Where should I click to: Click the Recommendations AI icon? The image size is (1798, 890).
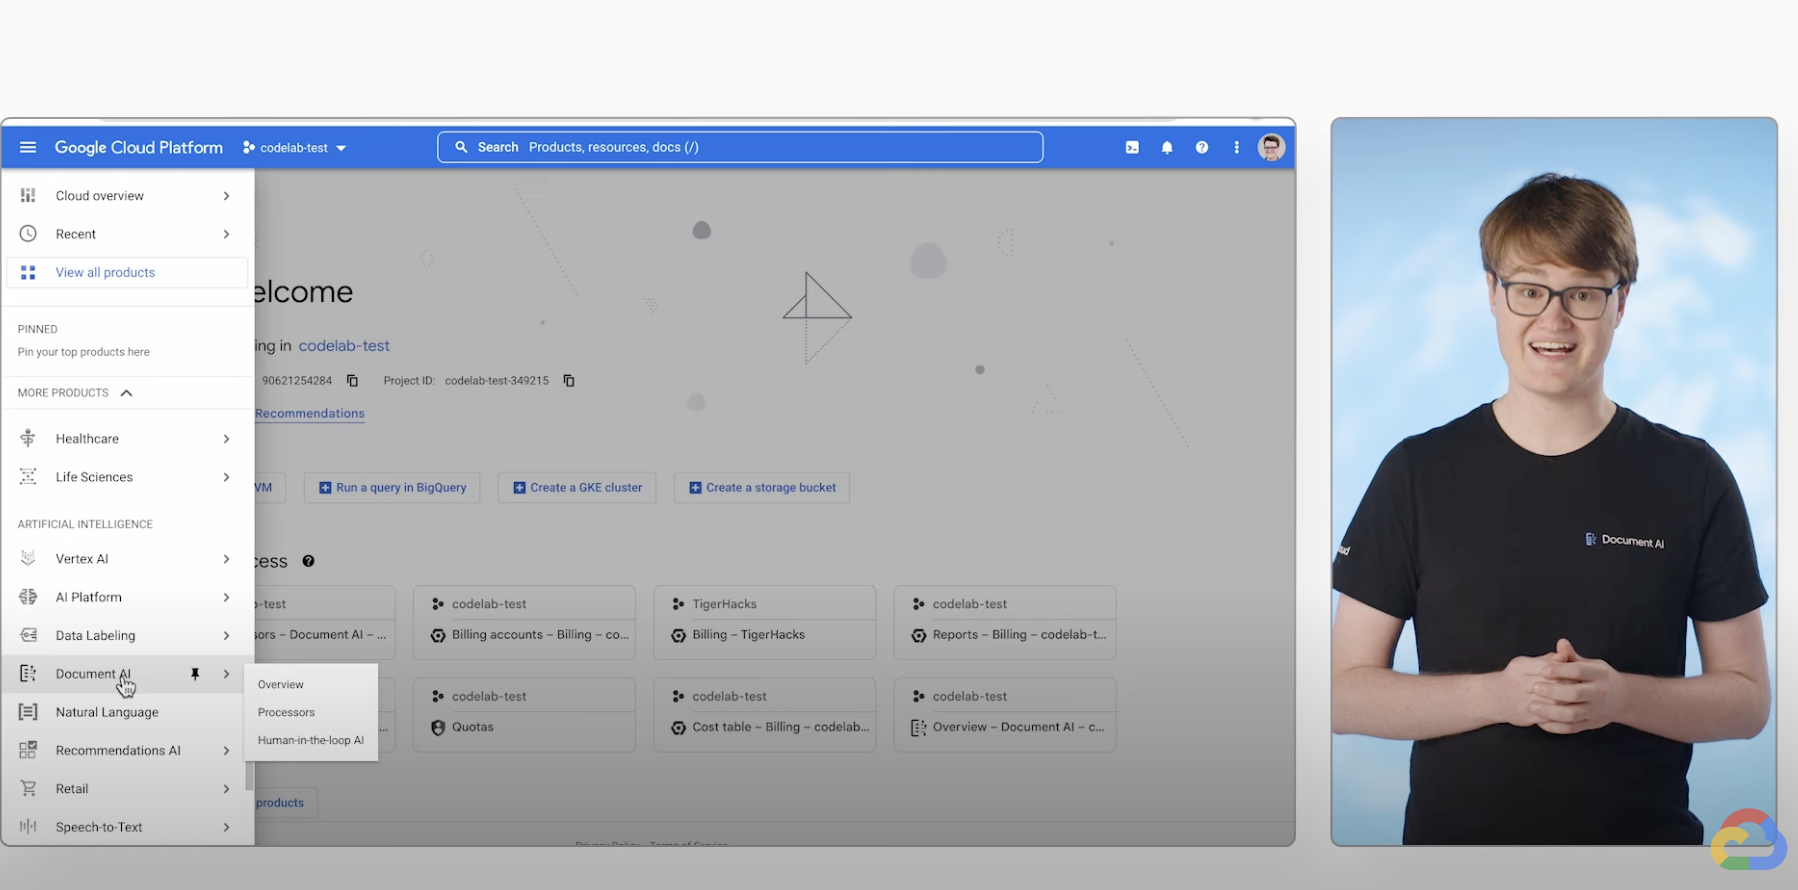coord(28,749)
